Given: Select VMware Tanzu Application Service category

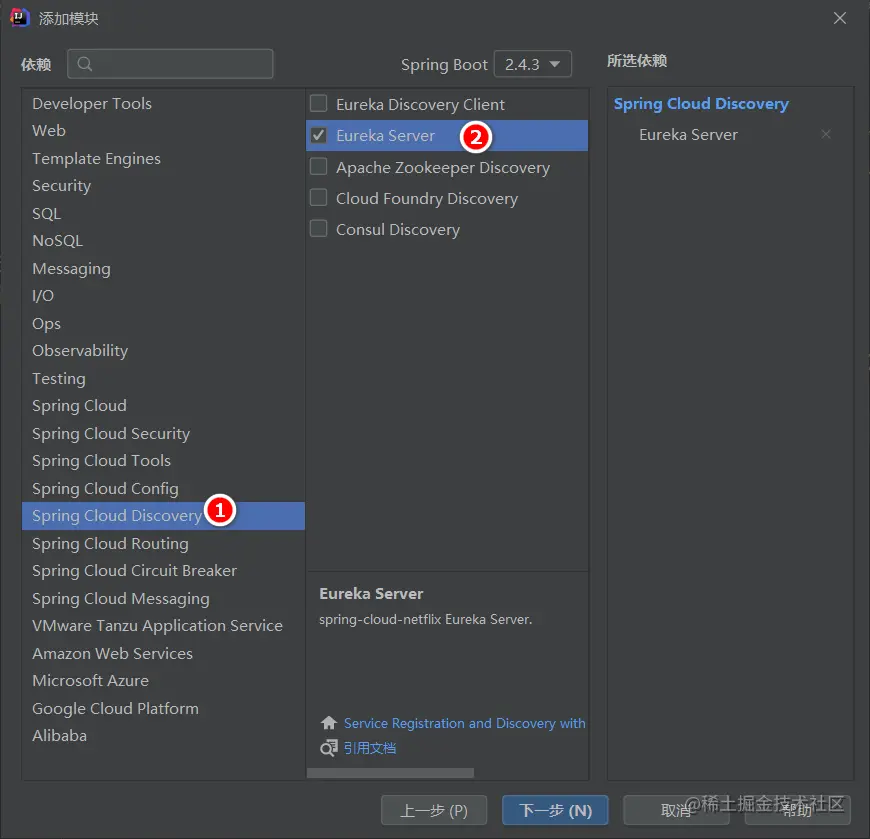Looking at the screenshot, I should pyautogui.click(x=163, y=625).
